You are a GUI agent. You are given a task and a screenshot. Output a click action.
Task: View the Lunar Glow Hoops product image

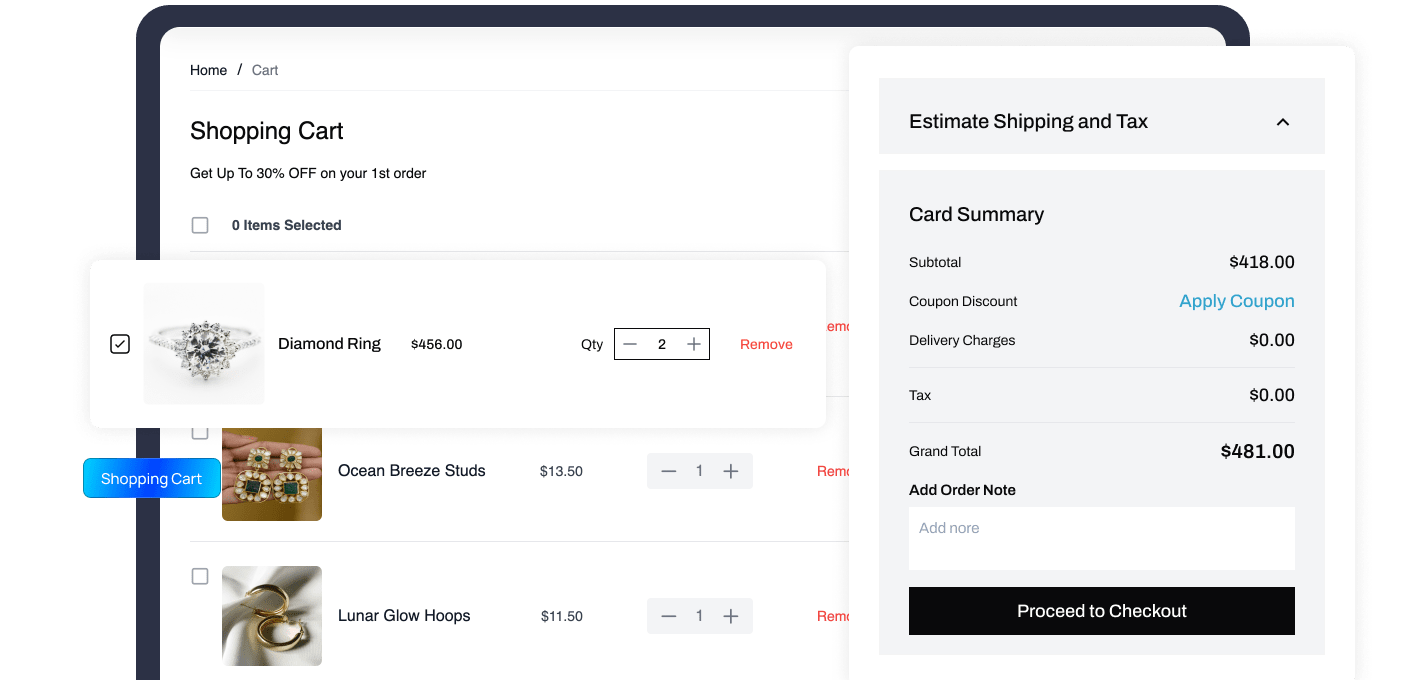click(x=272, y=616)
